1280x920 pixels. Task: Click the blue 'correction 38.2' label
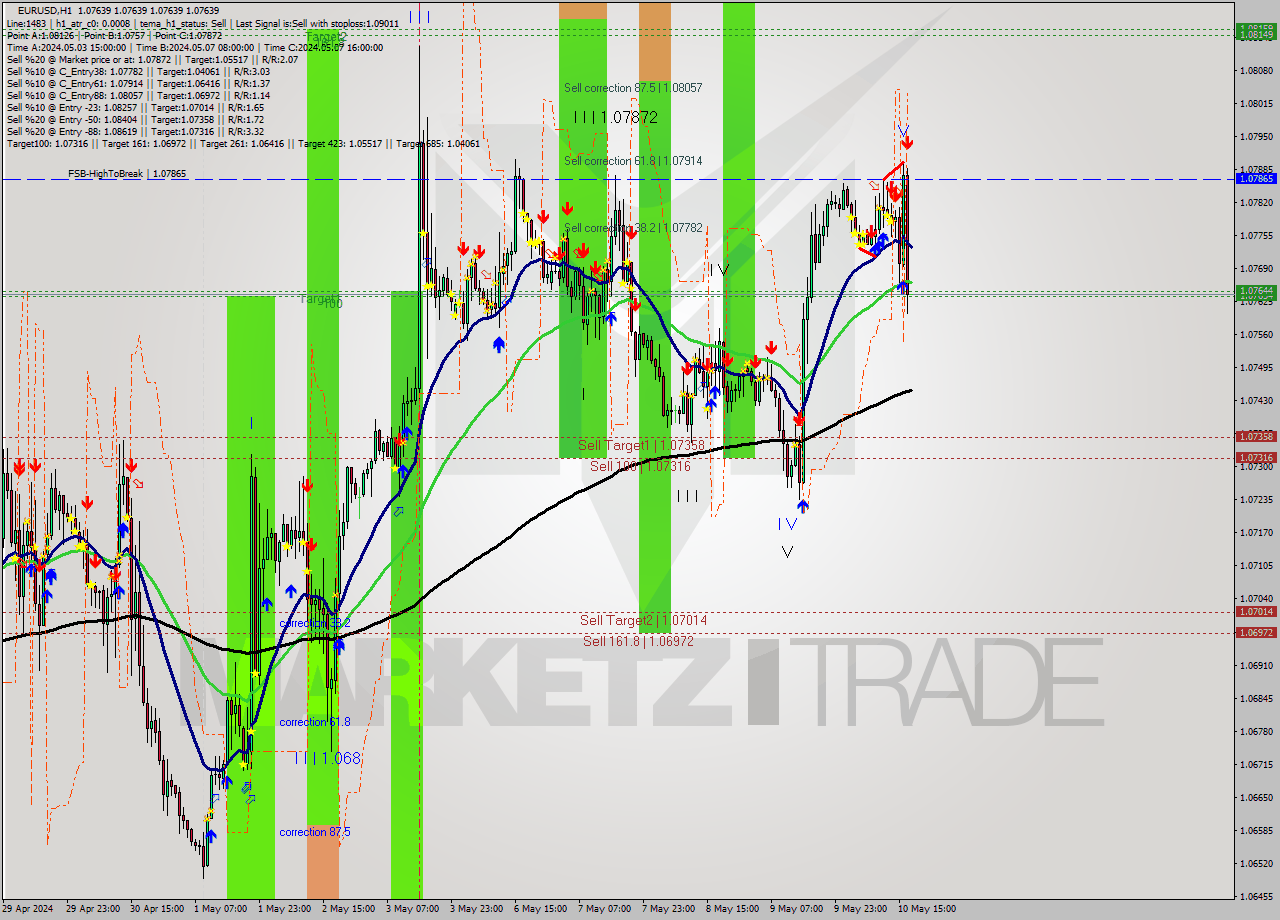(x=315, y=623)
